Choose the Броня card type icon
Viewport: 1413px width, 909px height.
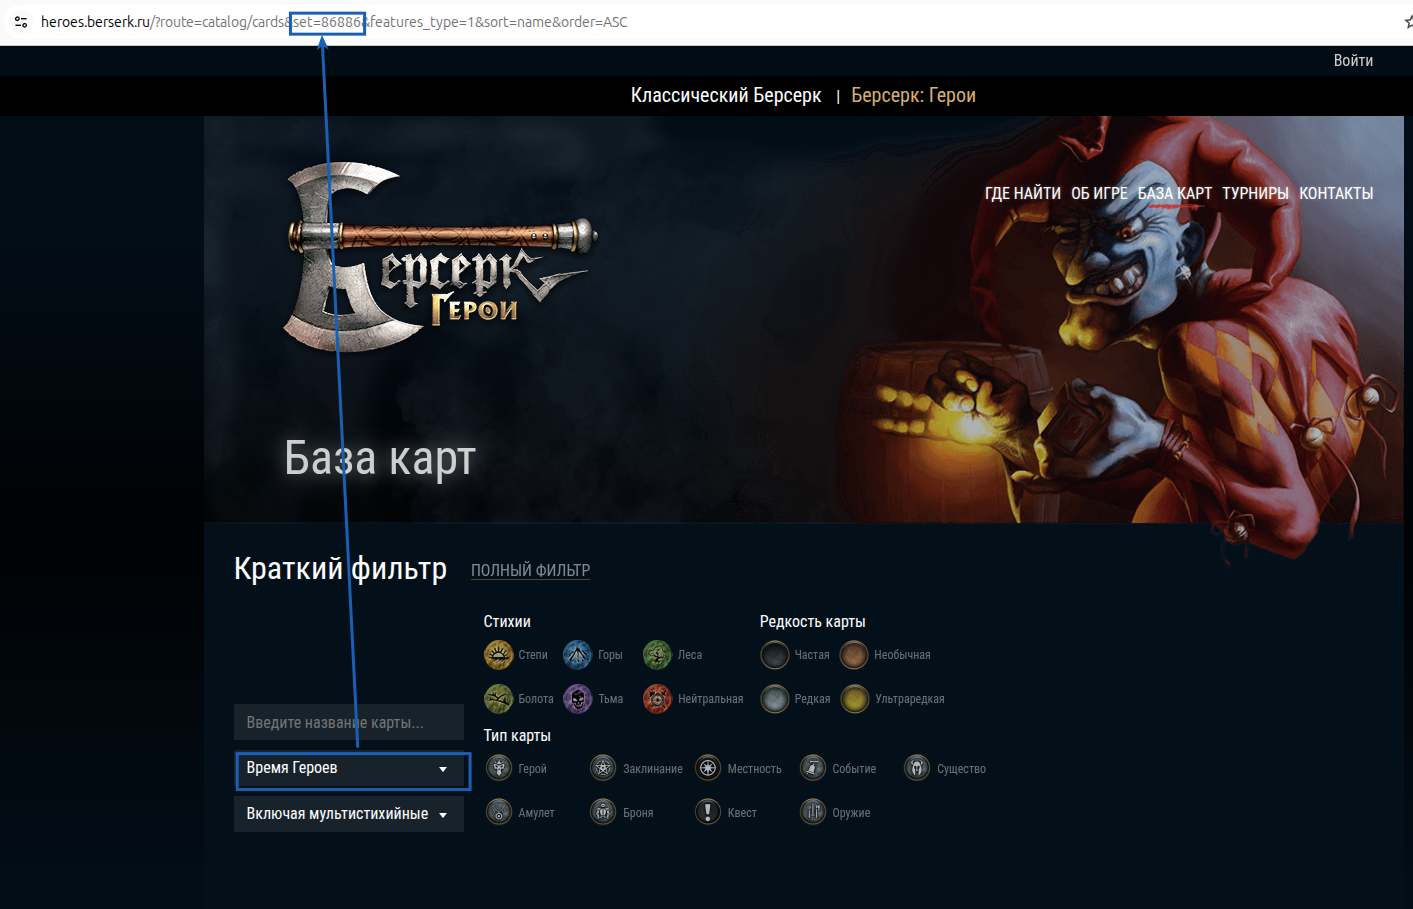point(603,812)
